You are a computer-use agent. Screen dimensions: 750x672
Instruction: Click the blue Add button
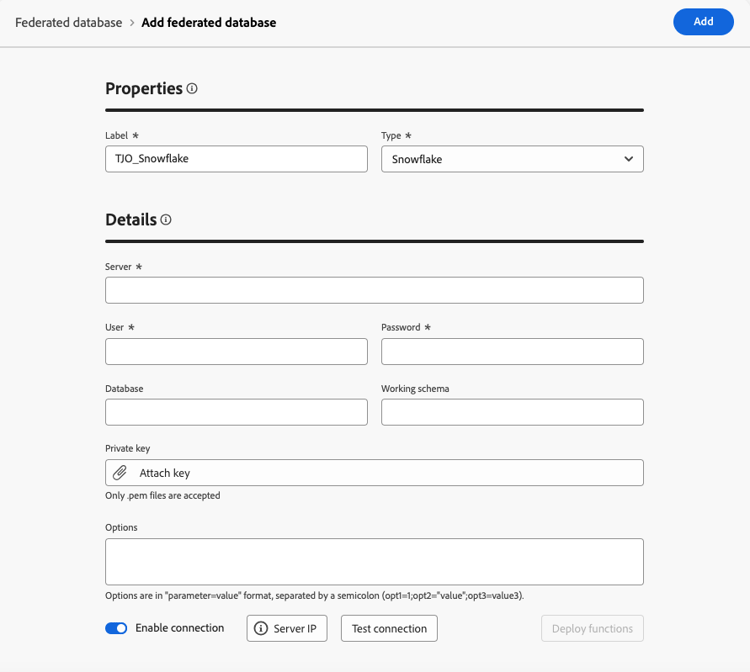point(703,22)
